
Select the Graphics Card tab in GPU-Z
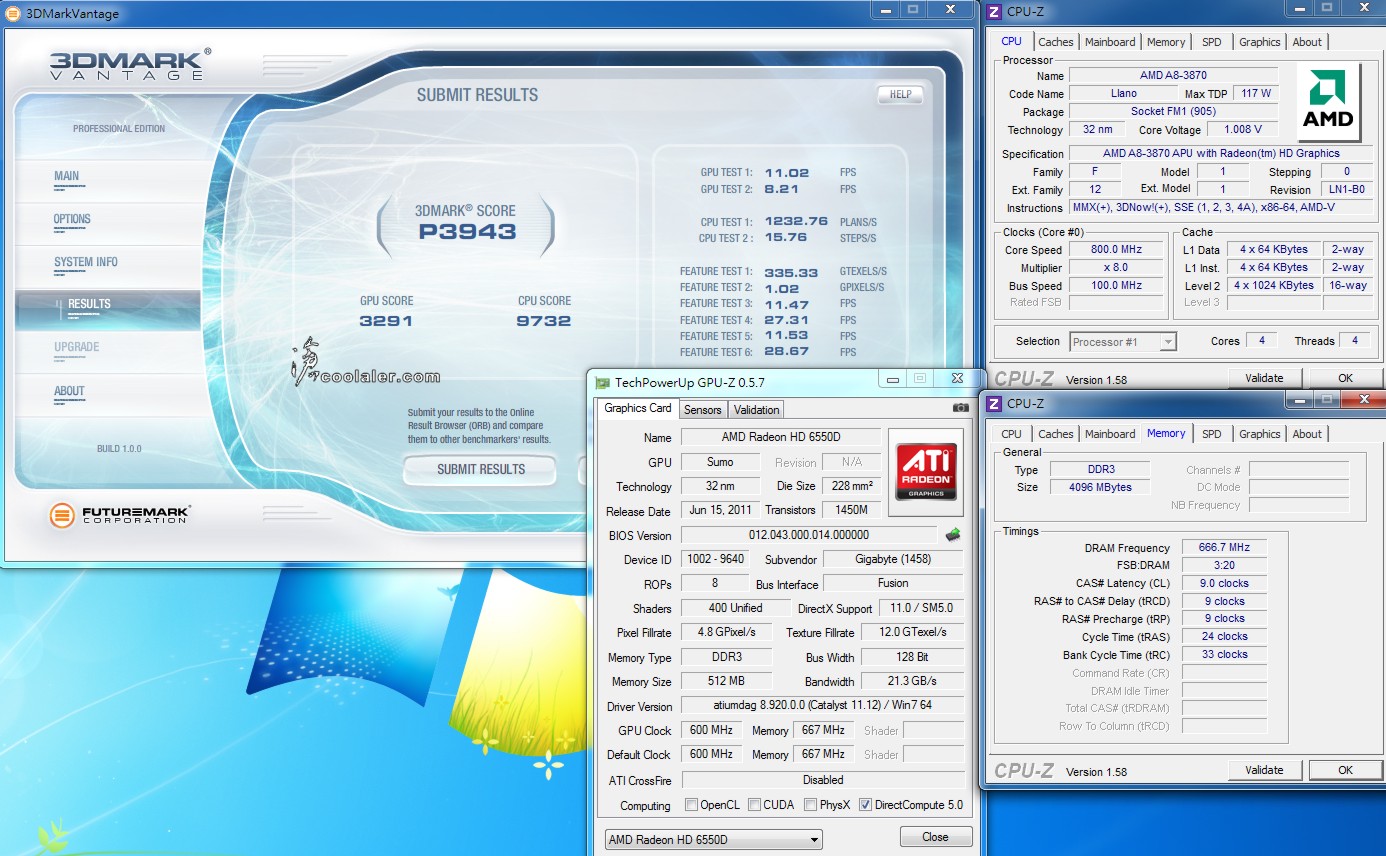click(638, 408)
